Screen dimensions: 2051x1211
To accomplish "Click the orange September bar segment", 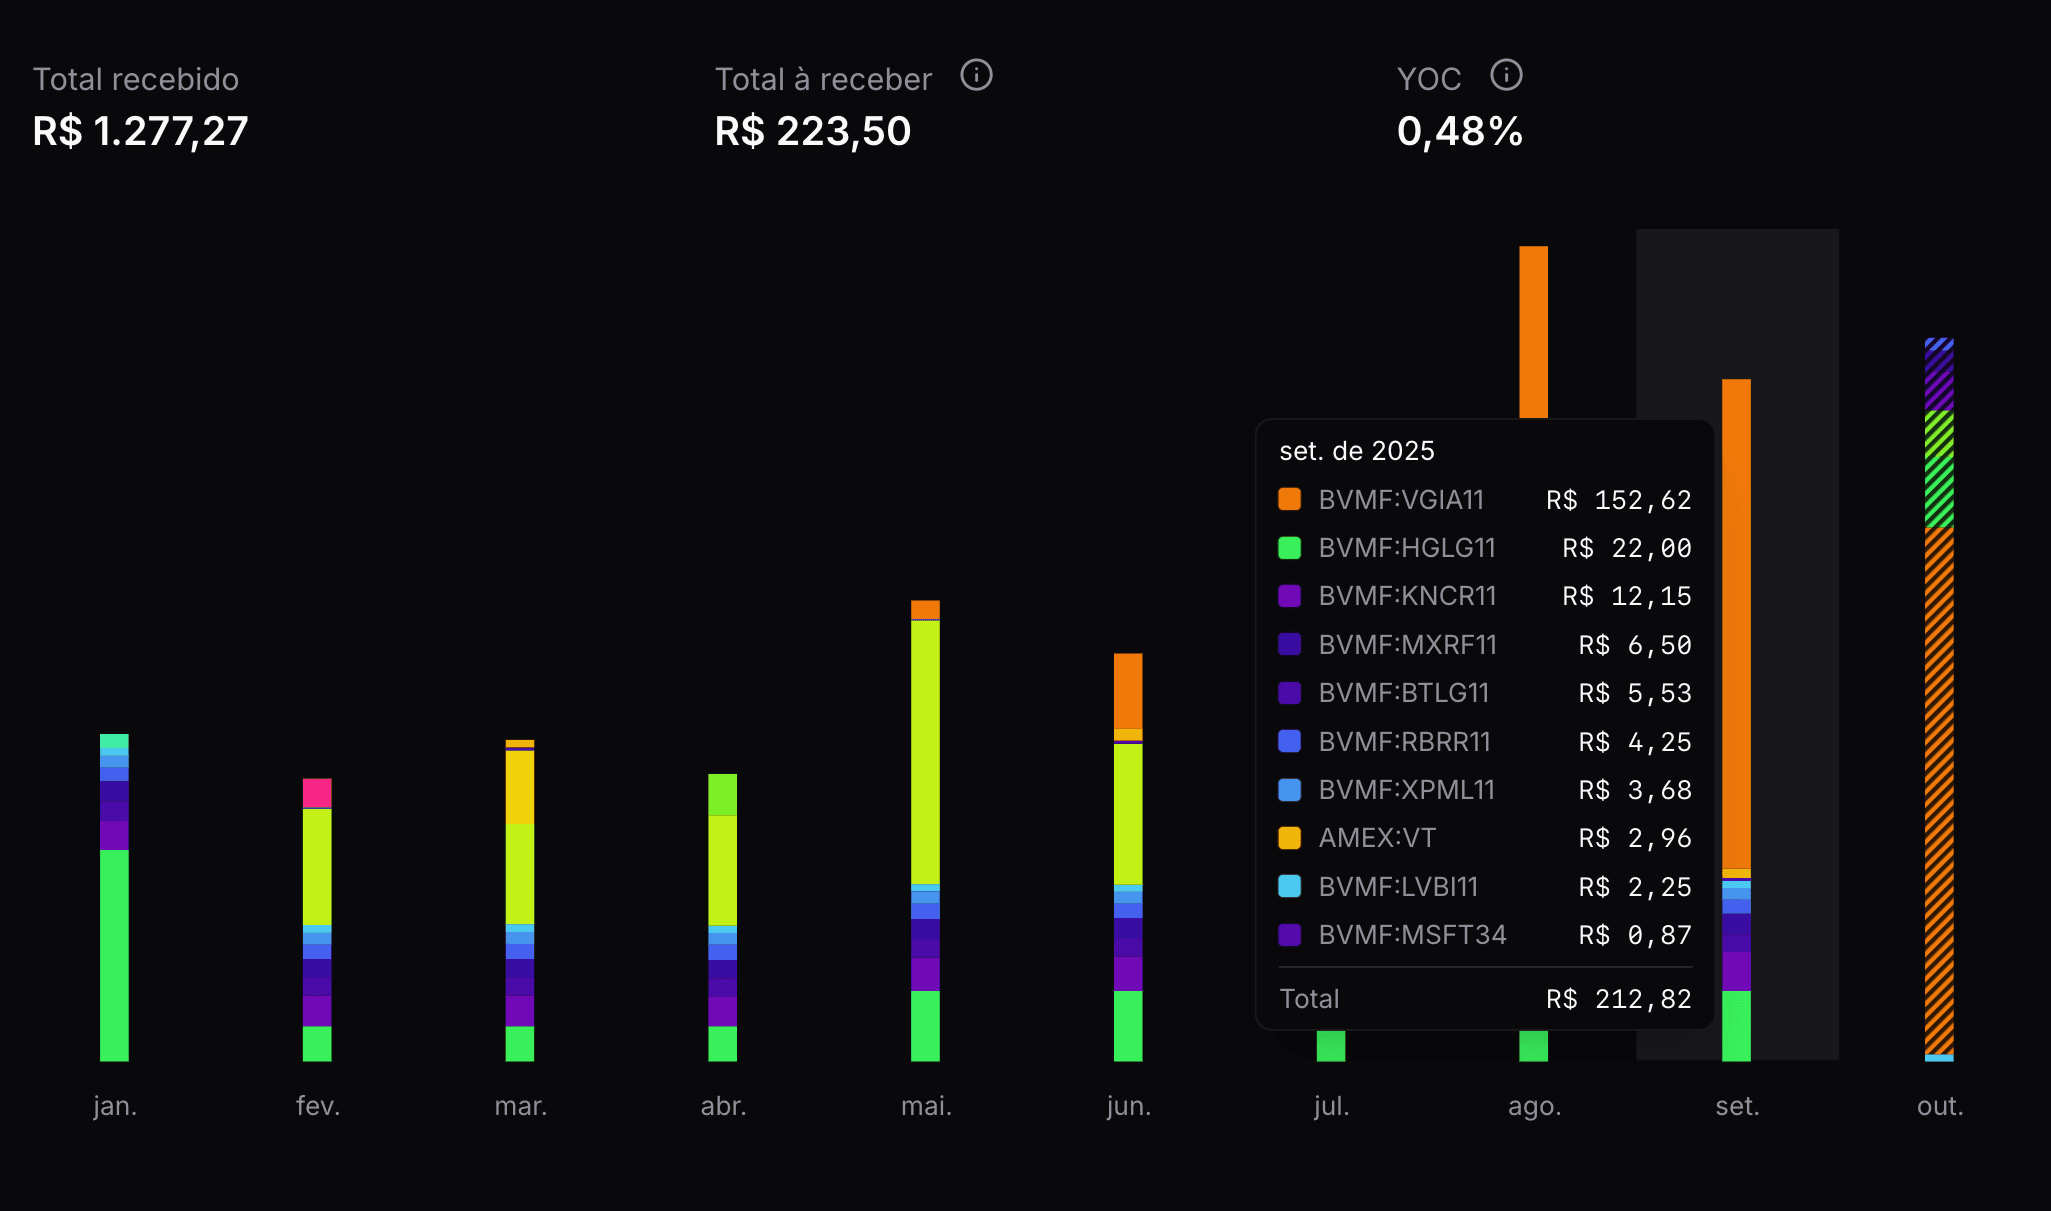I will coord(1736,620).
